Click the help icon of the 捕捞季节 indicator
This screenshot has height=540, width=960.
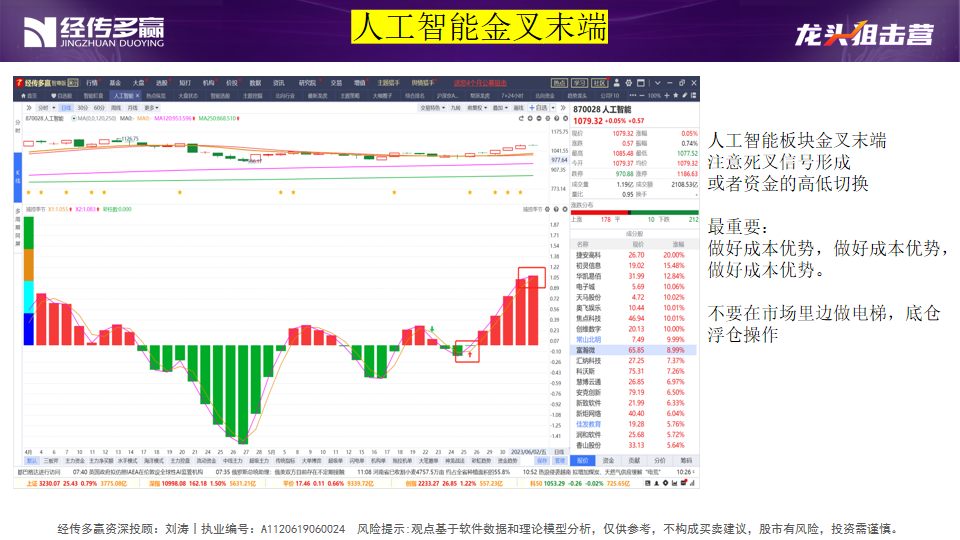(x=556, y=209)
